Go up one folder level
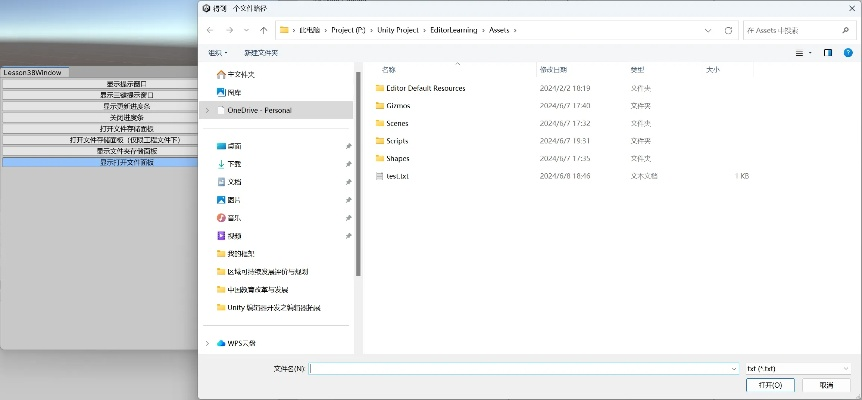862x400 pixels. coord(263,30)
